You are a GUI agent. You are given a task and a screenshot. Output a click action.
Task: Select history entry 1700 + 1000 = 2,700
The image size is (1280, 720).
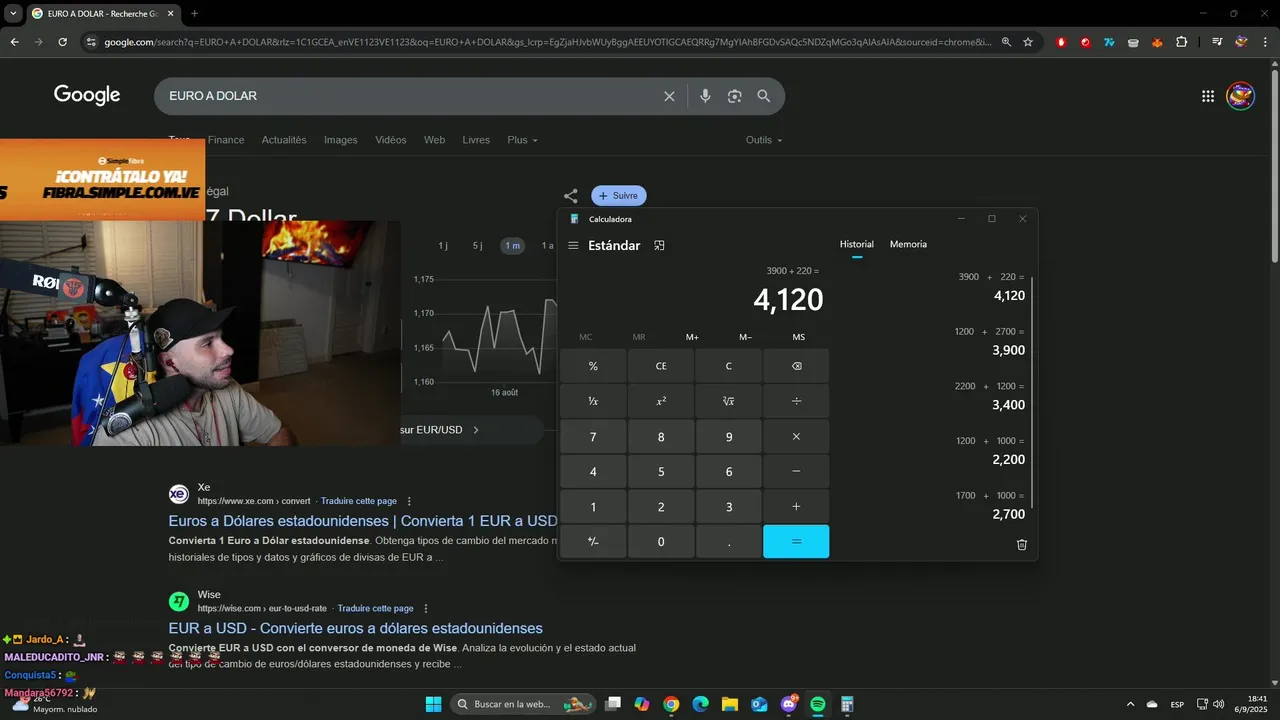(991, 505)
